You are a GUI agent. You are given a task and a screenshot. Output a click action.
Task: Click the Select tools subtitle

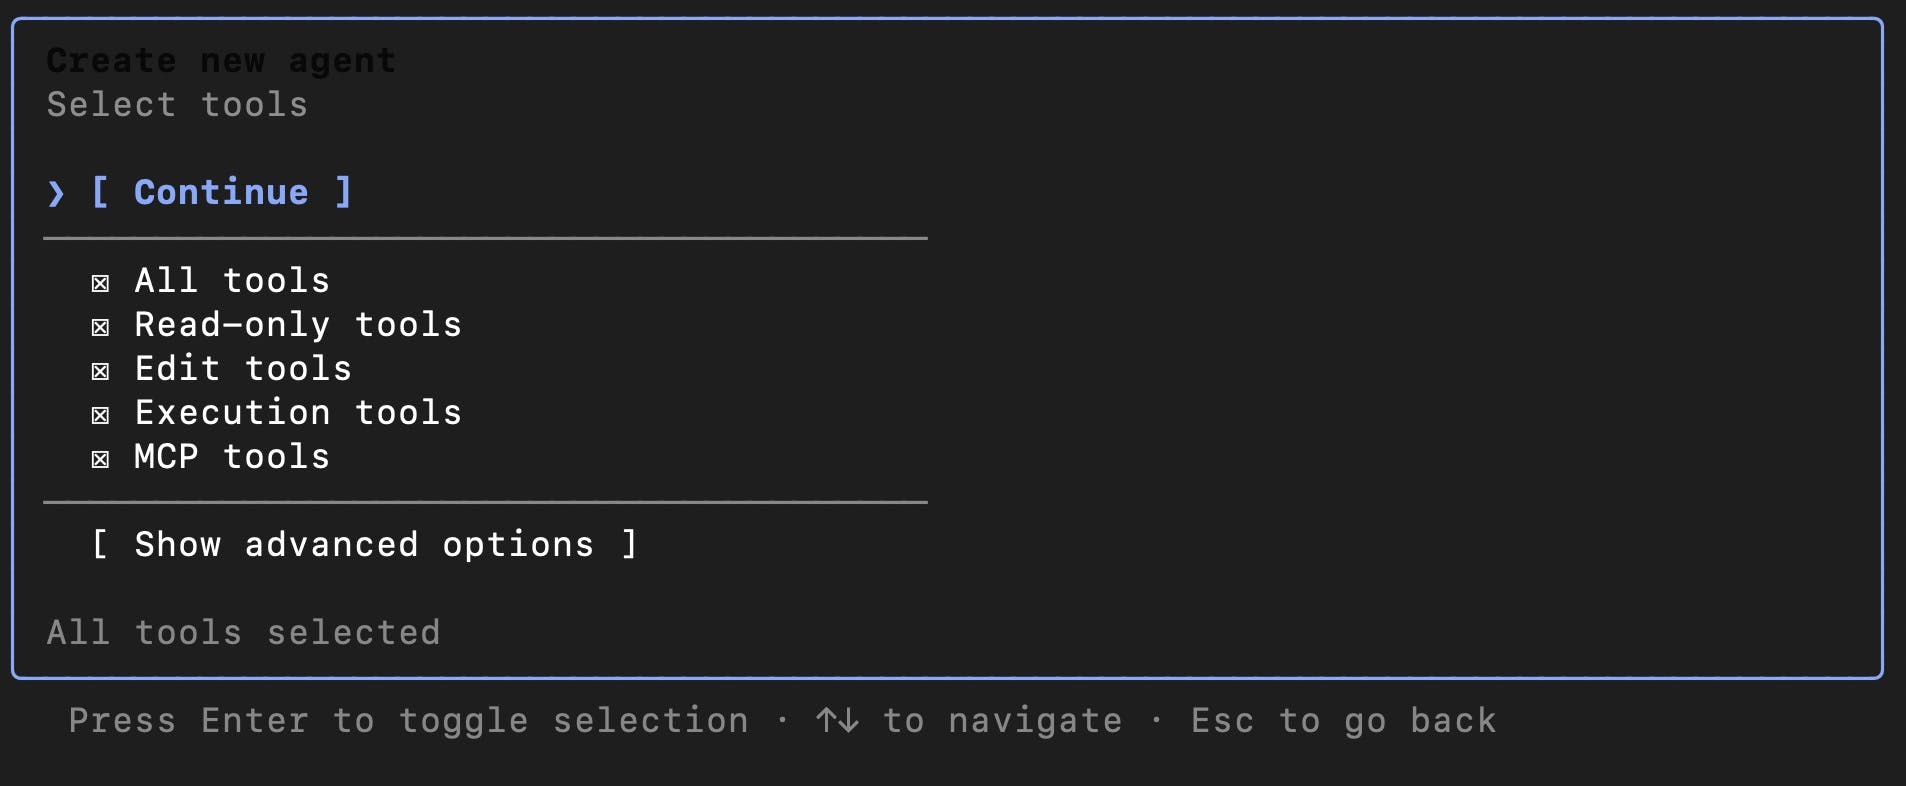click(x=177, y=104)
